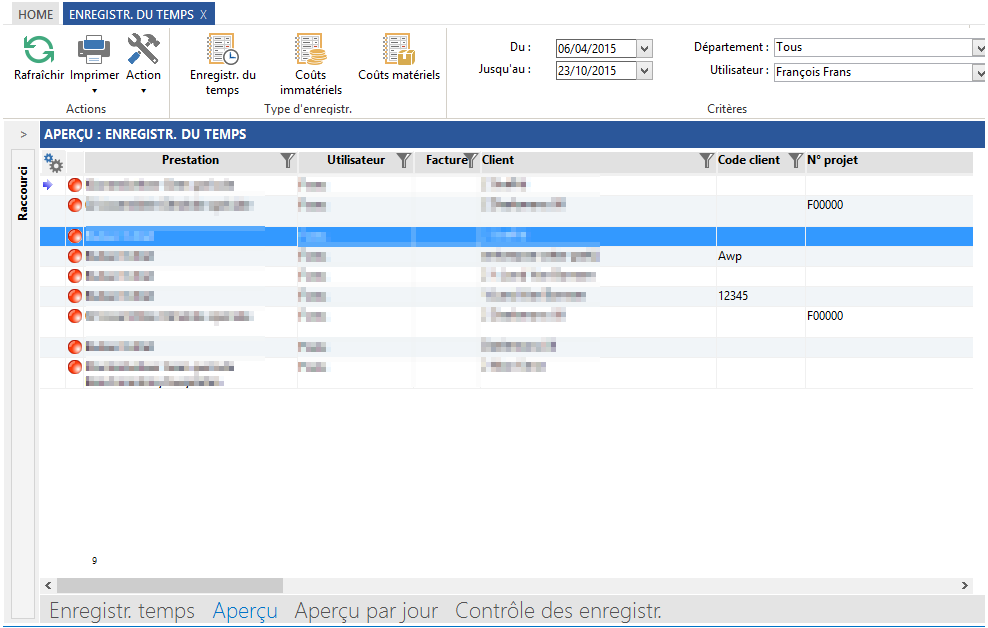The width and height of the screenshot is (988, 628).
Task: Filter the Utilisateur column
Action: point(403,161)
